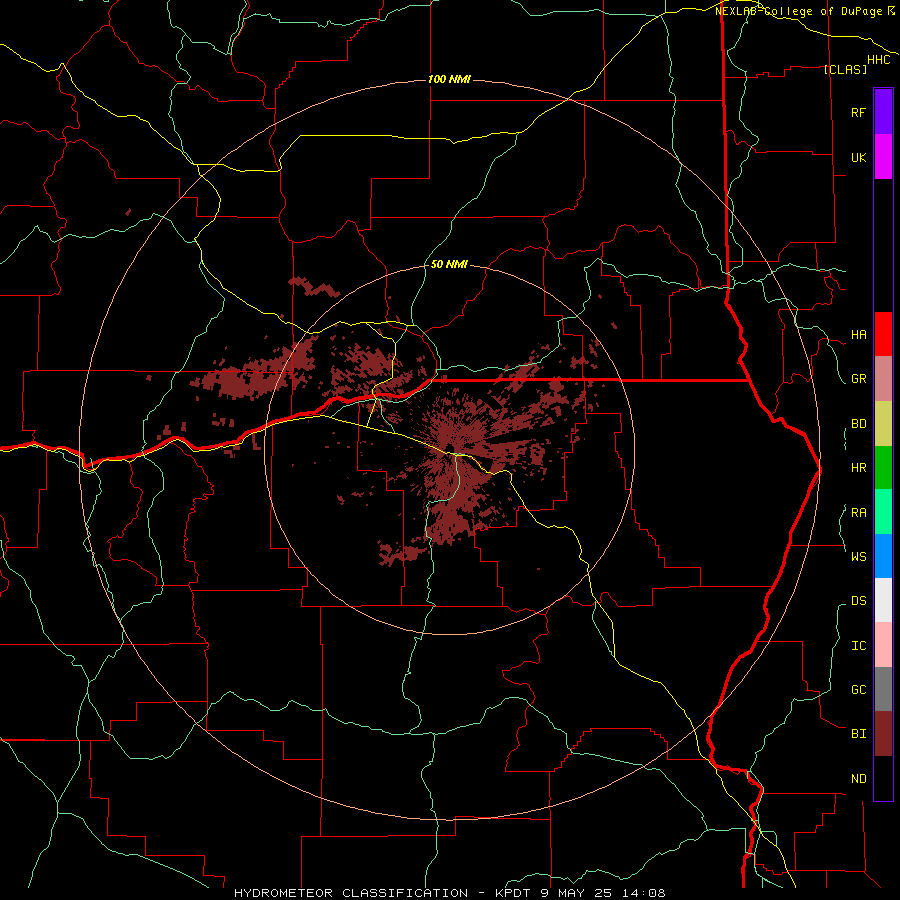Viewport: 900px width, 900px height.
Task: Click the HHC product code label
Action: click(879, 60)
